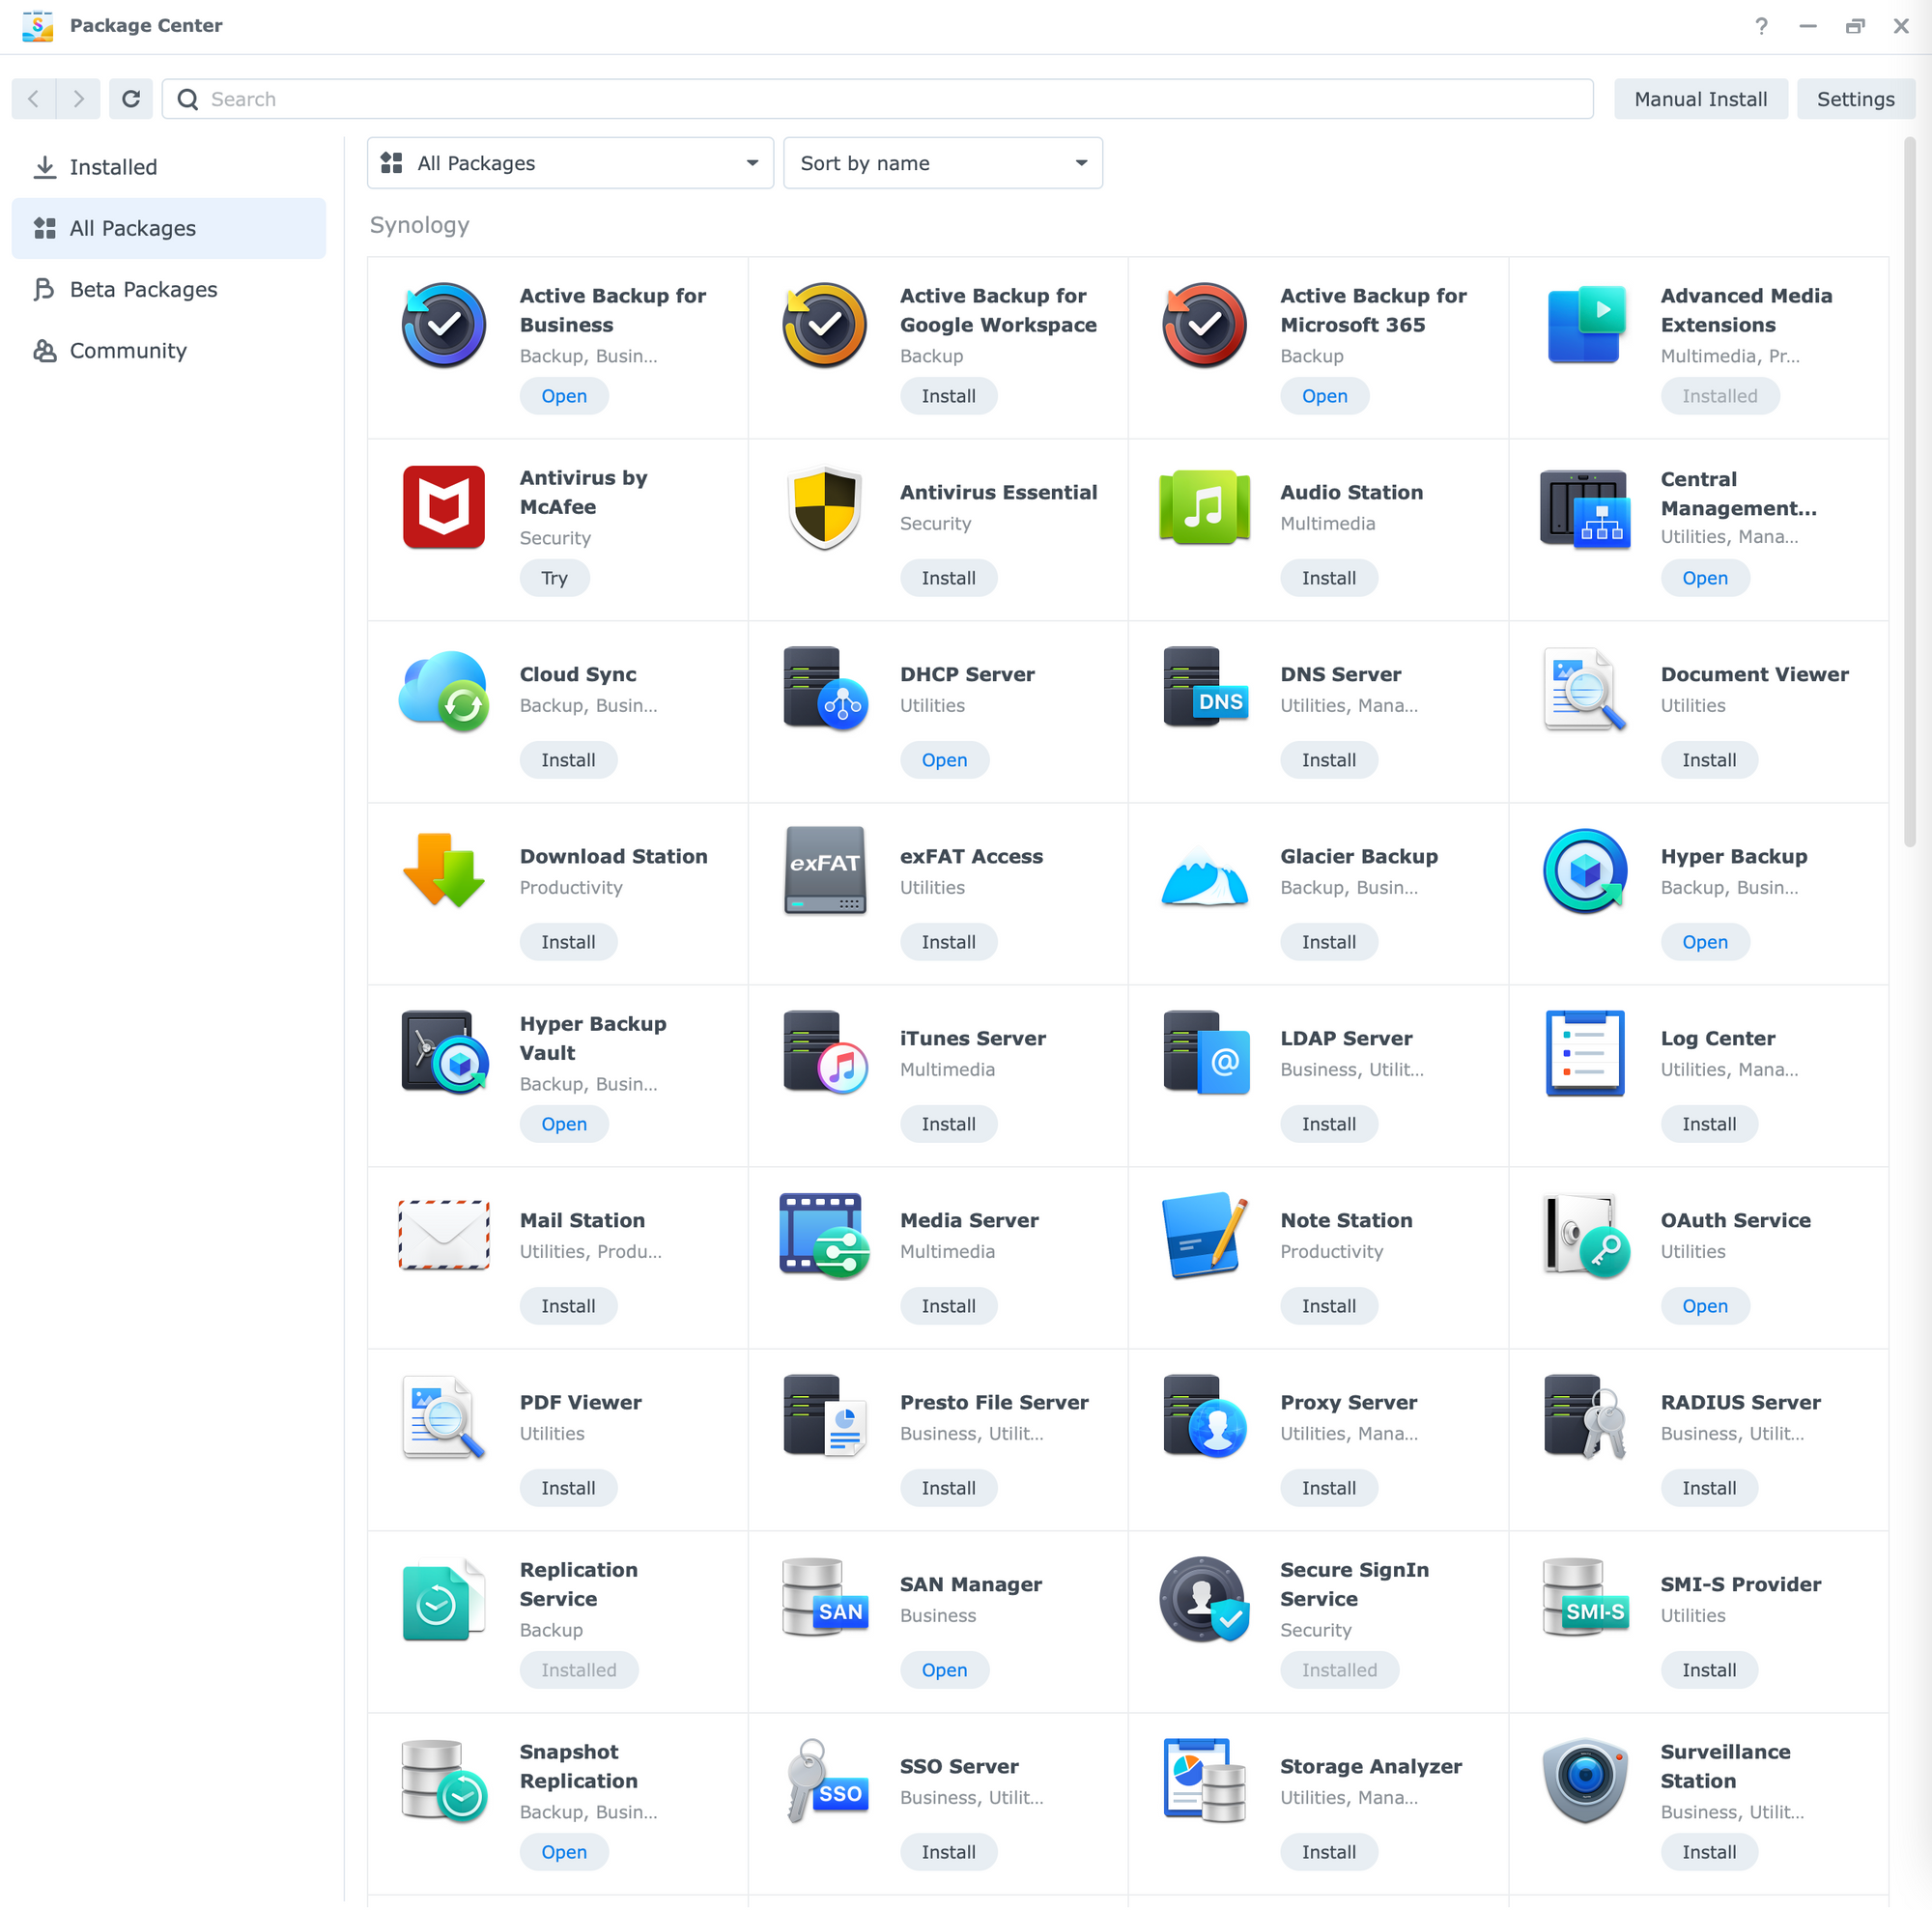Screen dimensions: 1932x1910
Task: Click the OAuth Service safe icon
Action: (x=1586, y=1235)
